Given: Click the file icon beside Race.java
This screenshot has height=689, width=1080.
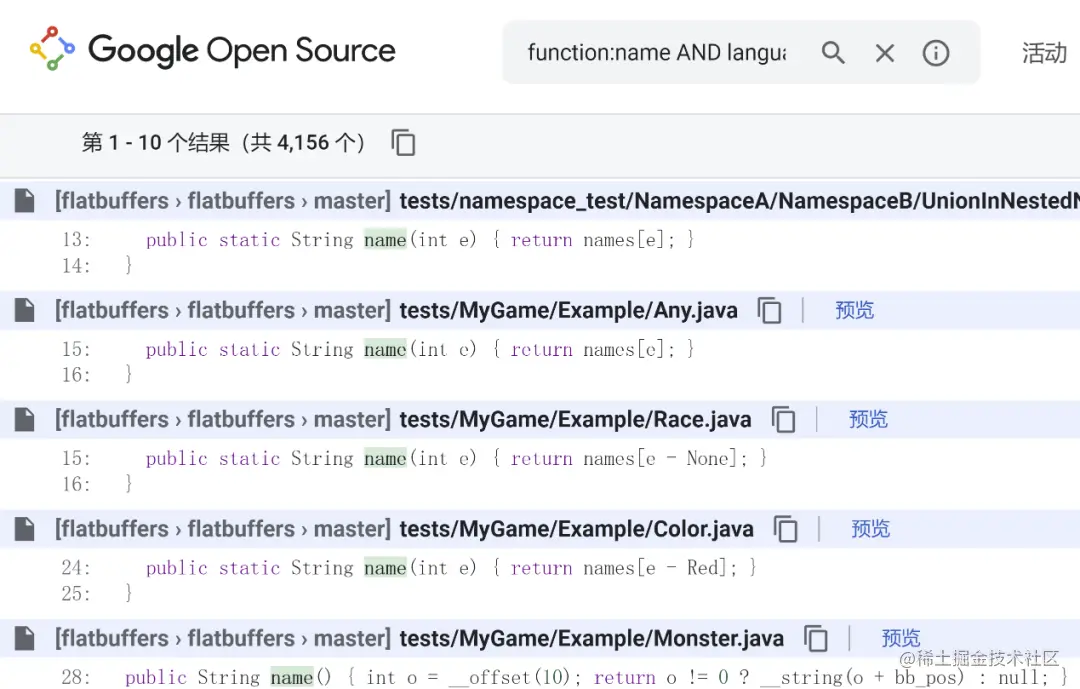Looking at the screenshot, I should point(24,420).
